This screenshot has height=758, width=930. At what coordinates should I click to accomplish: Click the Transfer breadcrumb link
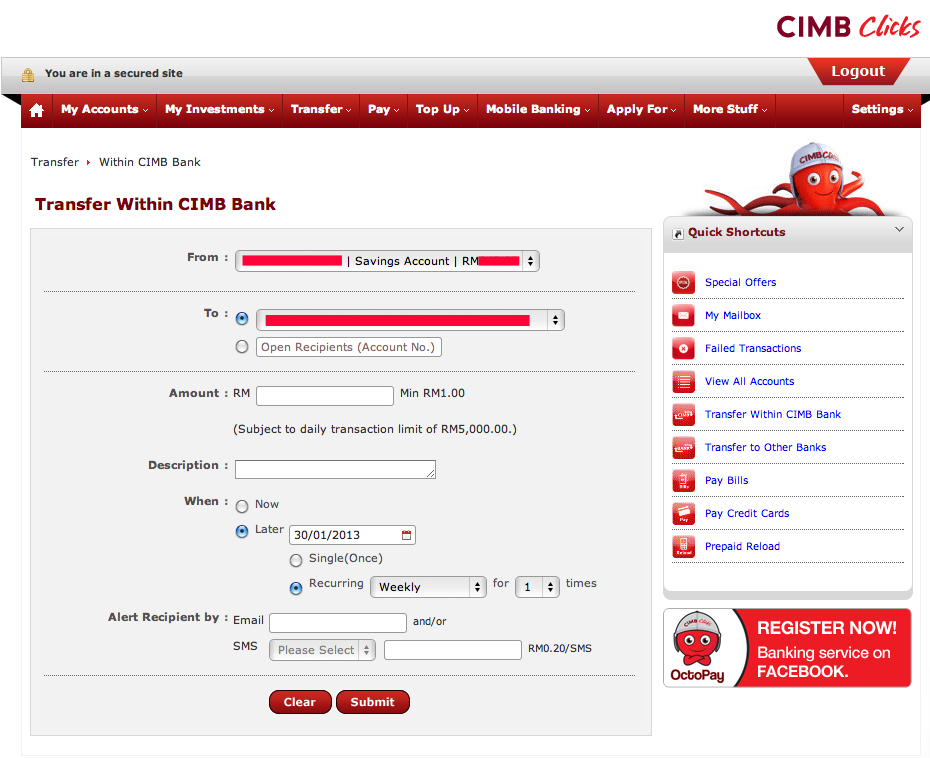coord(55,162)
